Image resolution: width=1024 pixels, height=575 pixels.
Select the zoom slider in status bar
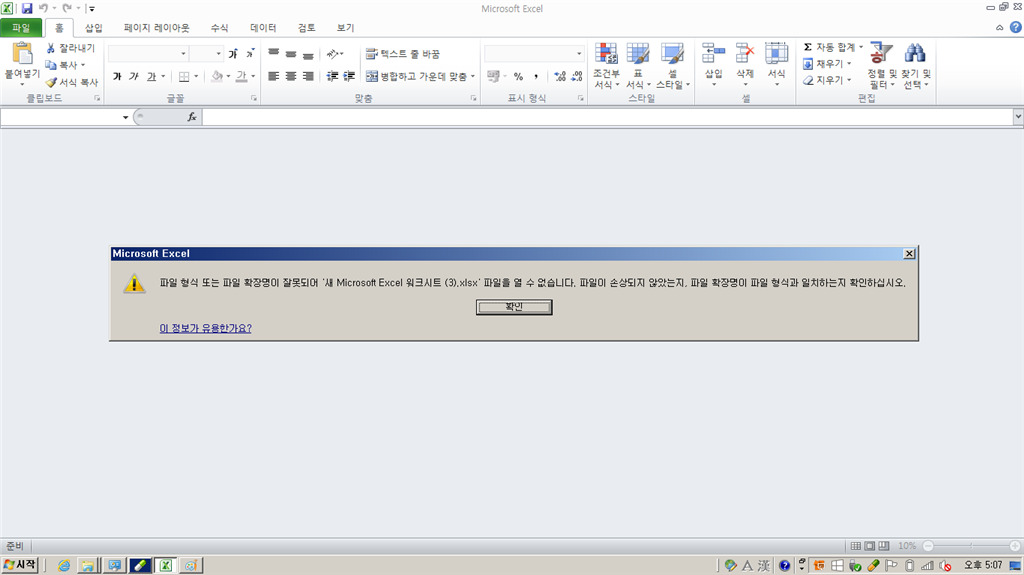click(971, 546)
